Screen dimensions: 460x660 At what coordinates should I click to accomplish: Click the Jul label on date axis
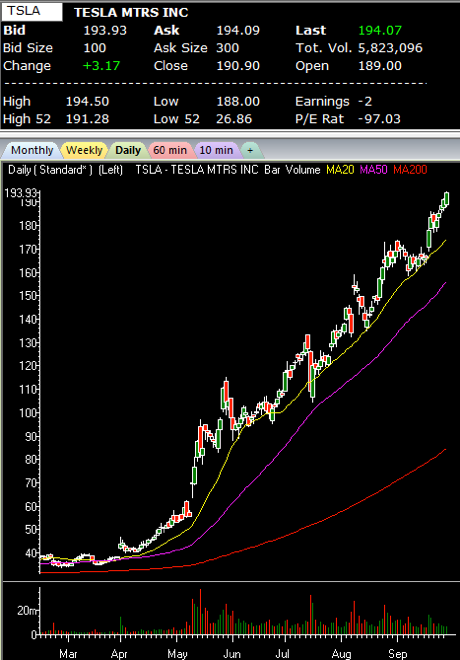[282, 653]
